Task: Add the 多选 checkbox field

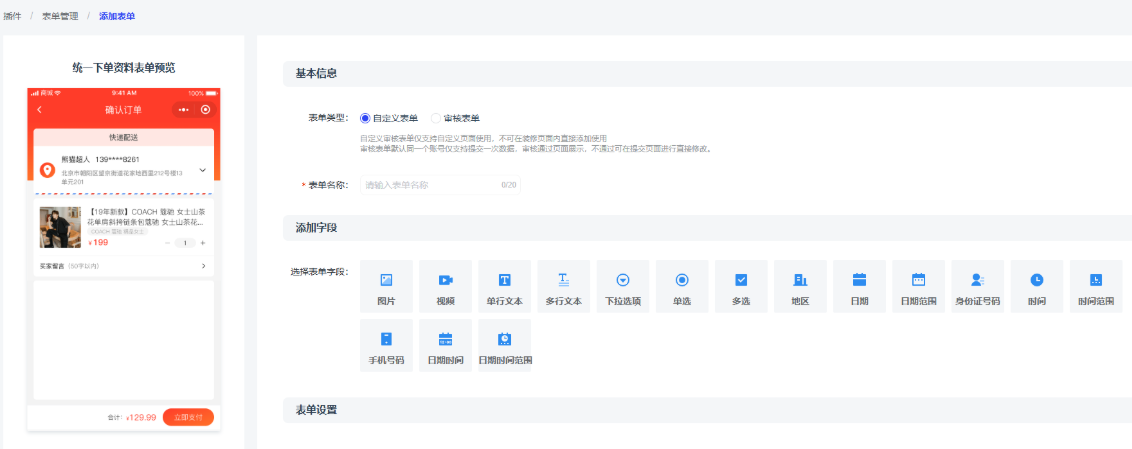Action: [x=741, y=286]
